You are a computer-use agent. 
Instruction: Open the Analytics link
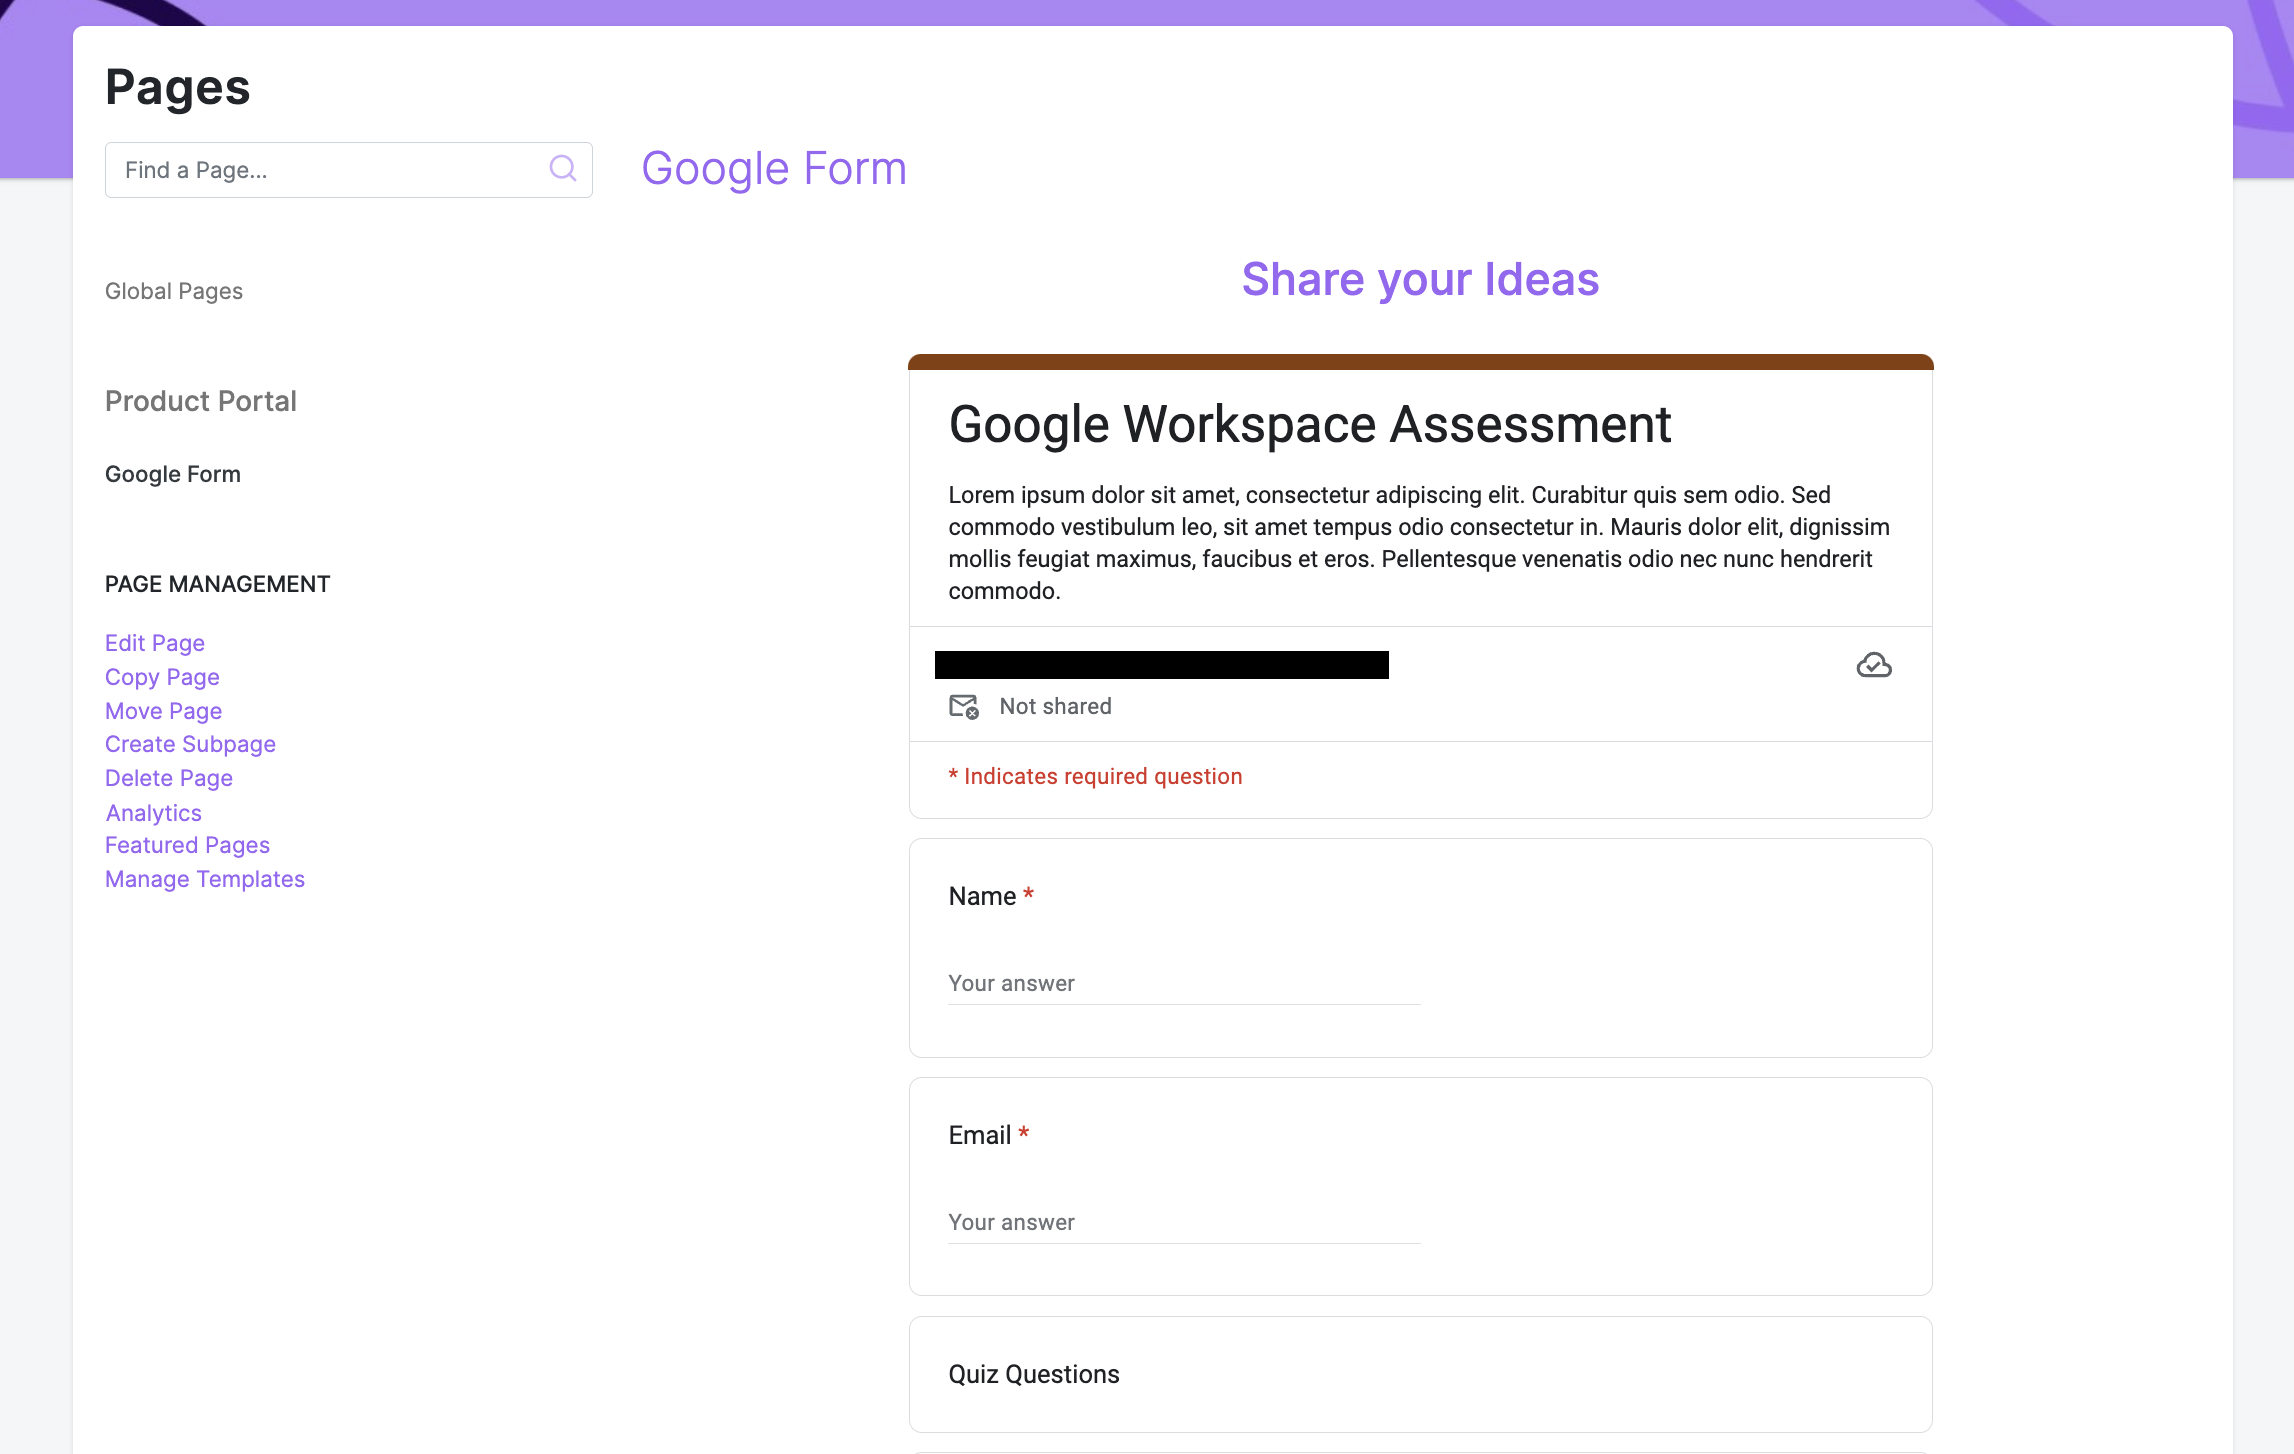coord(153,812)
